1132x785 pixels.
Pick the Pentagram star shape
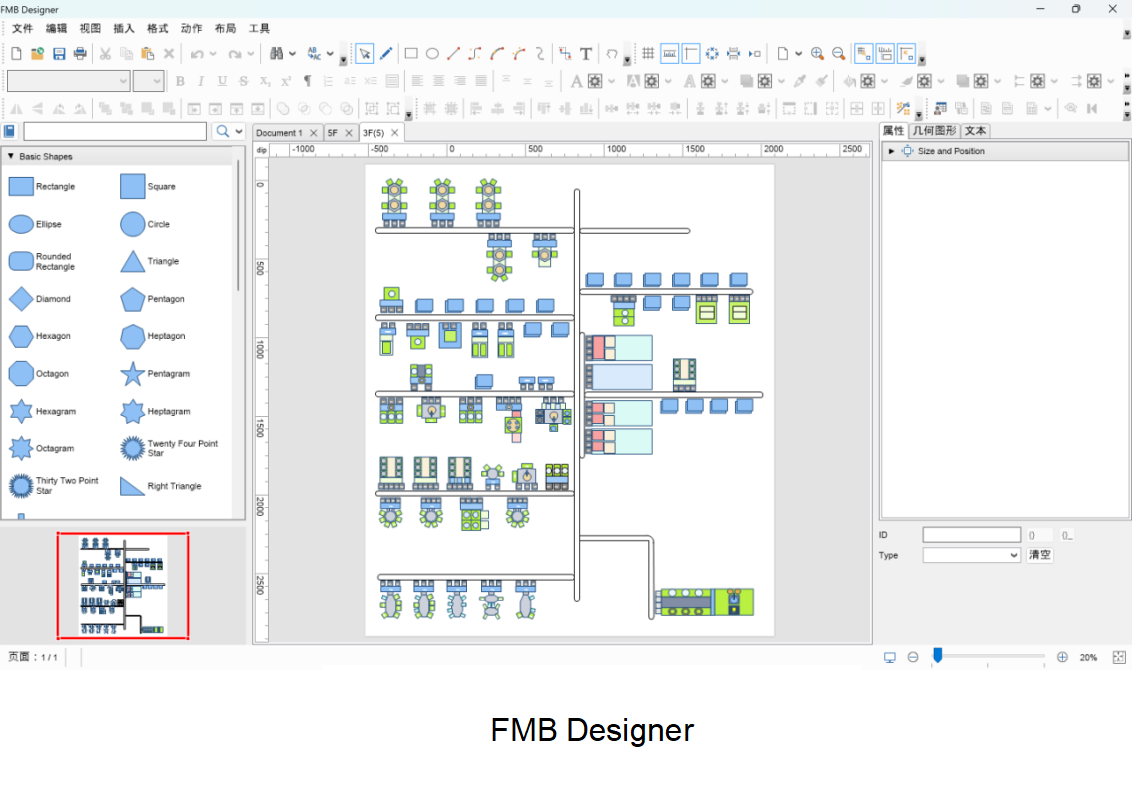coord(132,373)
